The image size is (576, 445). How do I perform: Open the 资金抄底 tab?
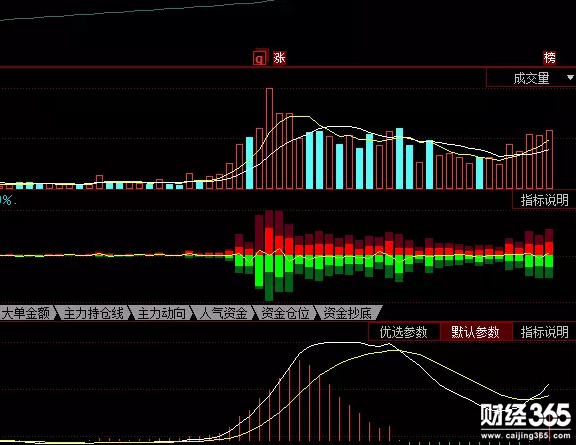(348, 313)
